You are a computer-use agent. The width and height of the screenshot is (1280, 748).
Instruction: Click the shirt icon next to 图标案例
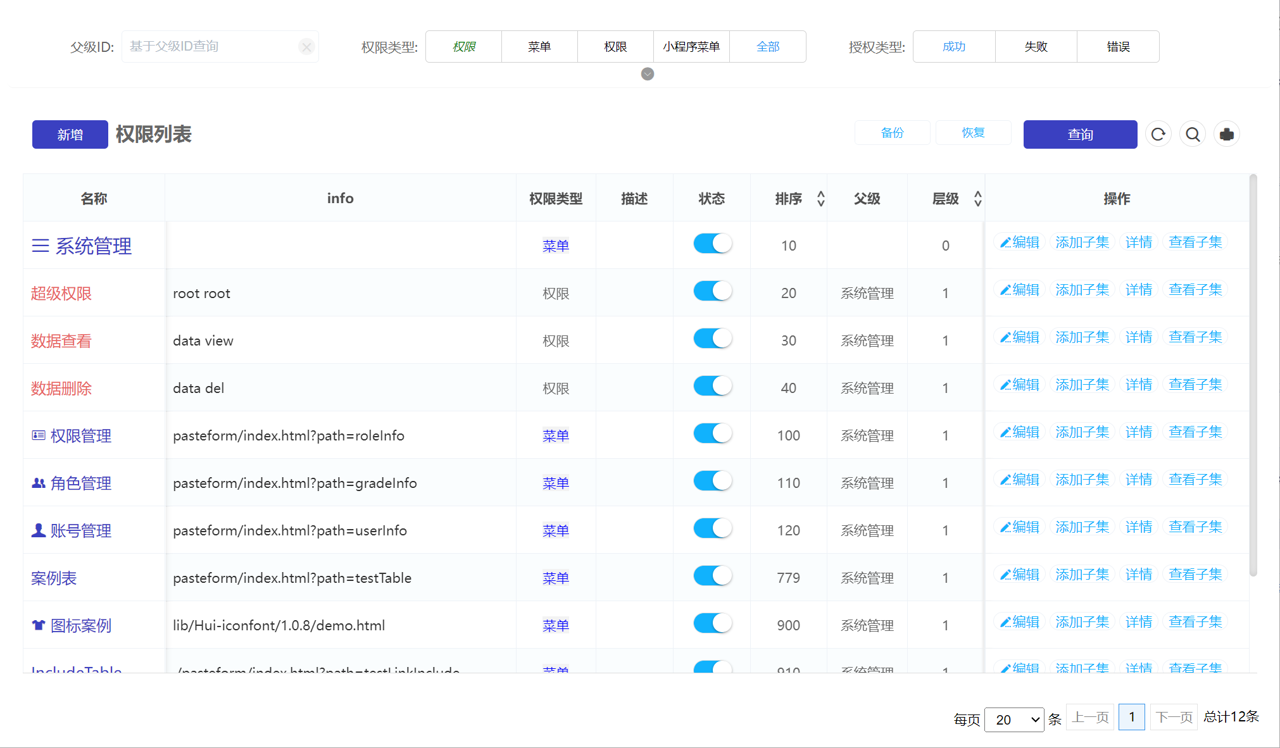click(38, 626)
